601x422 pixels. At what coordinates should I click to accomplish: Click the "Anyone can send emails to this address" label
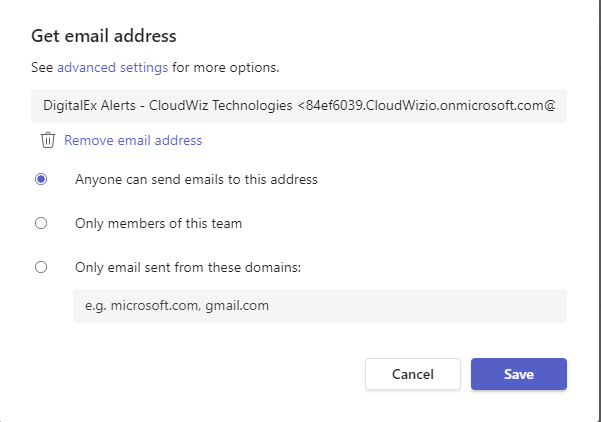(196, 180)
